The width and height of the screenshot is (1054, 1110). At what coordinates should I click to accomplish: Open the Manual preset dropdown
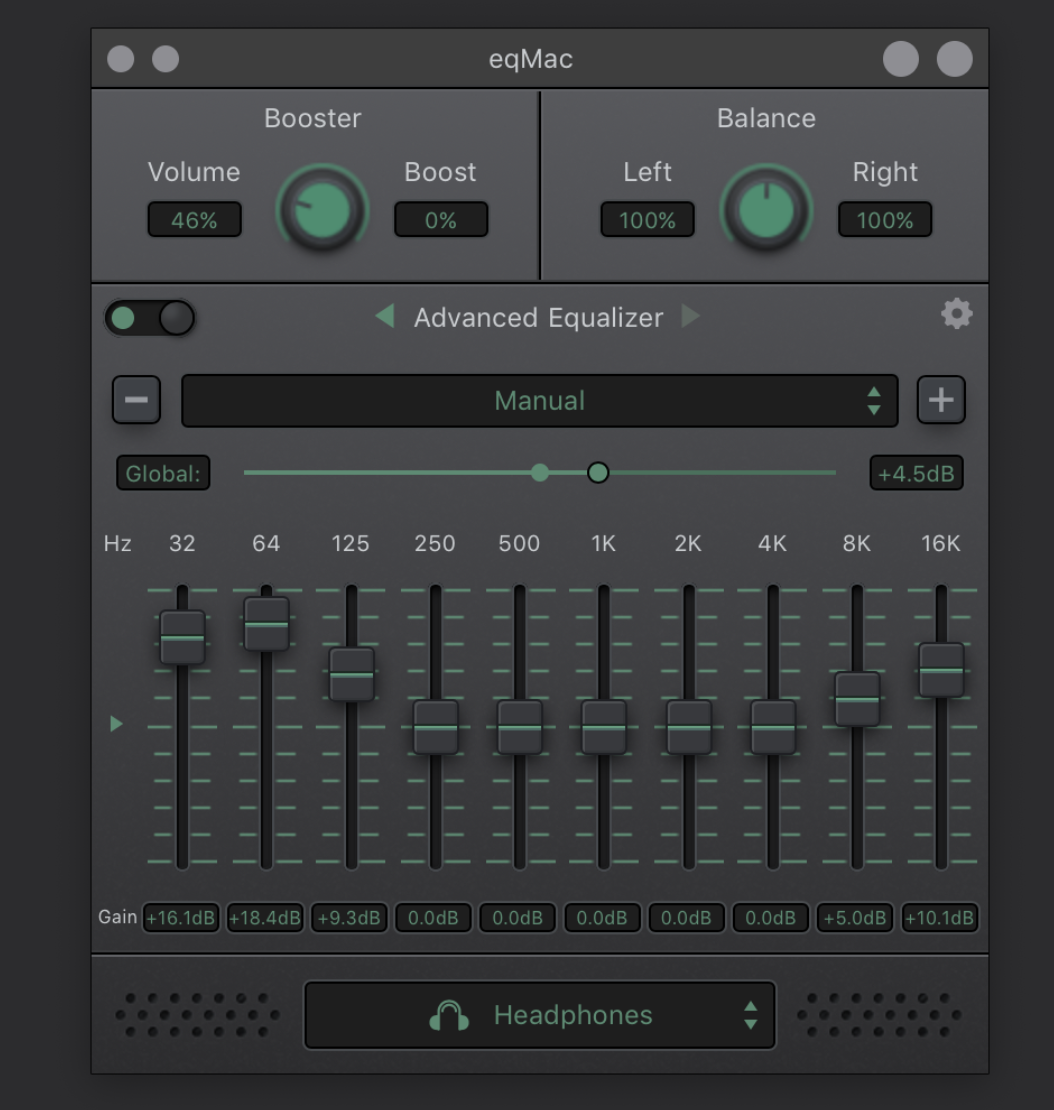539,401
